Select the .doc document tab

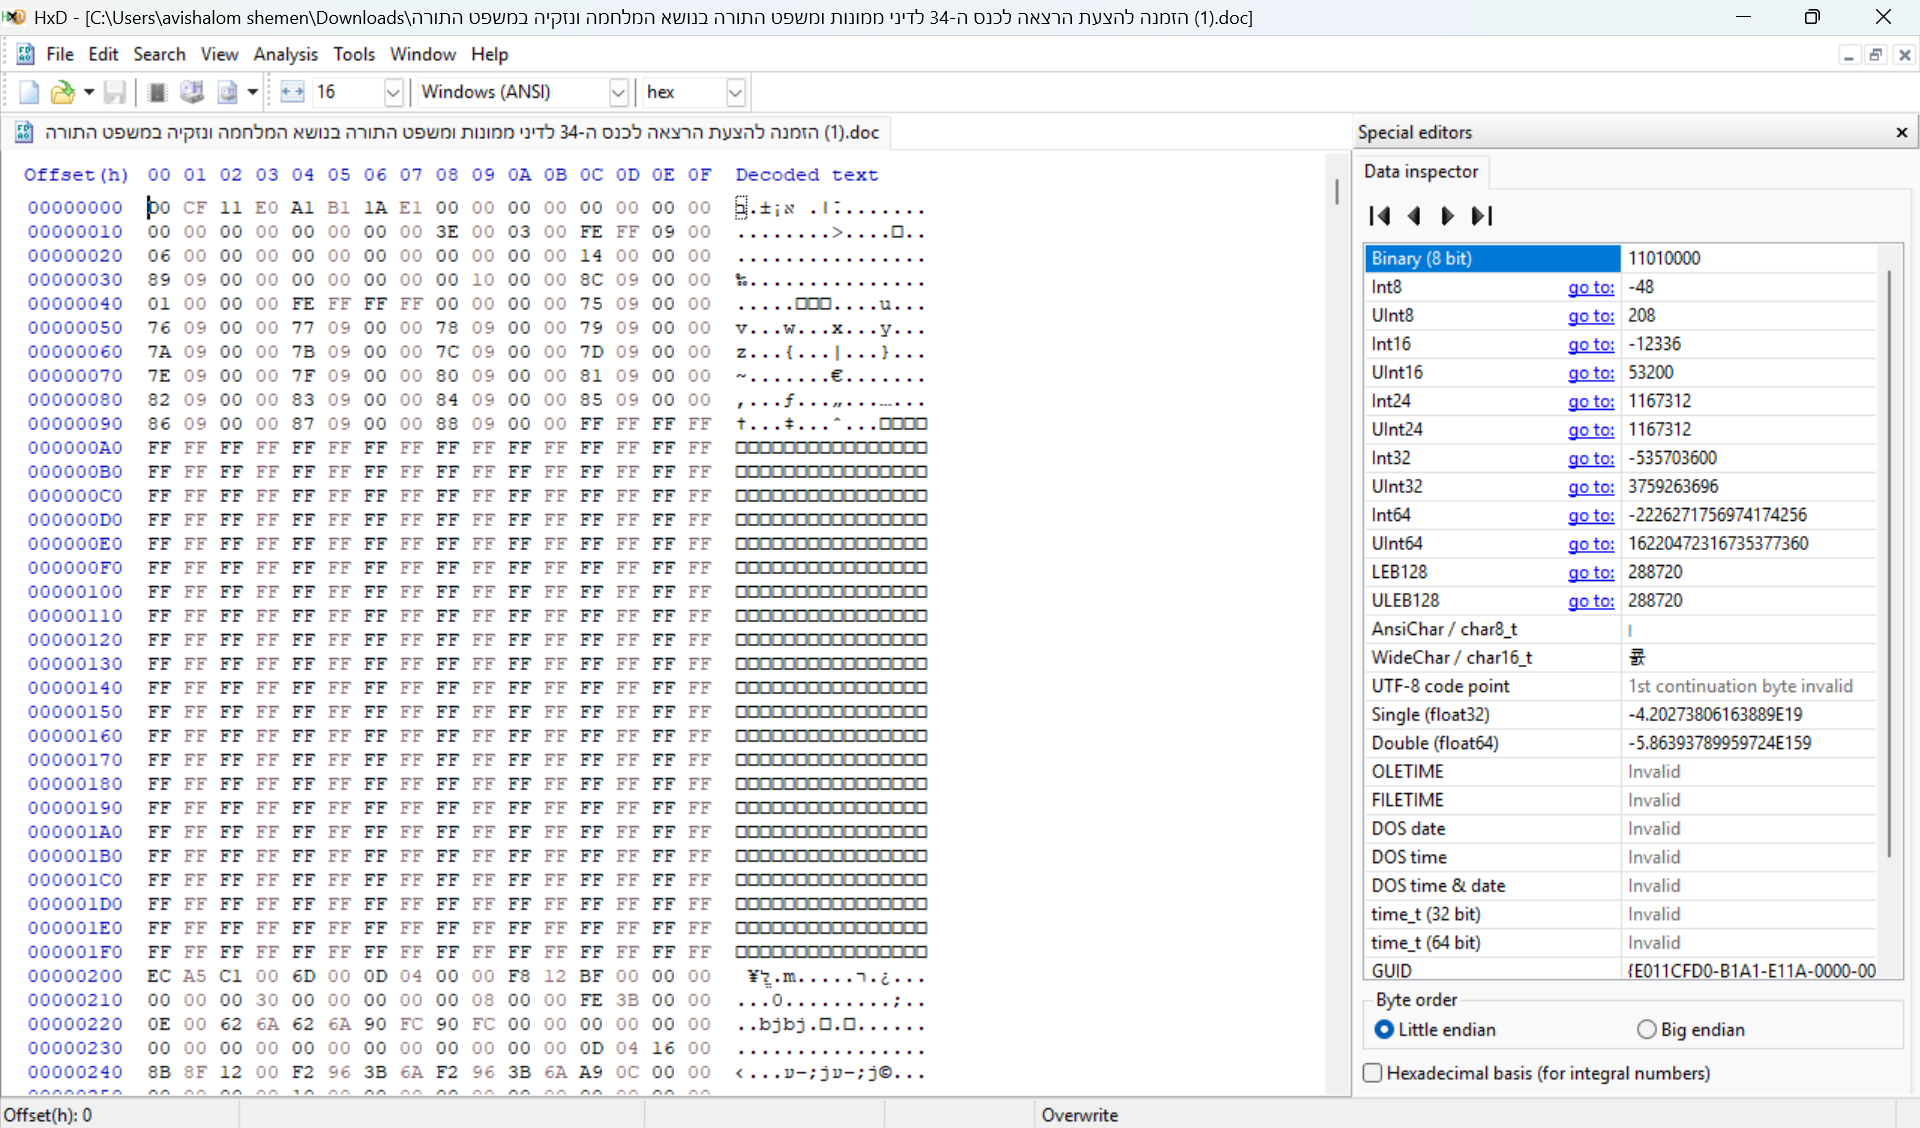(x=447, y=132)
